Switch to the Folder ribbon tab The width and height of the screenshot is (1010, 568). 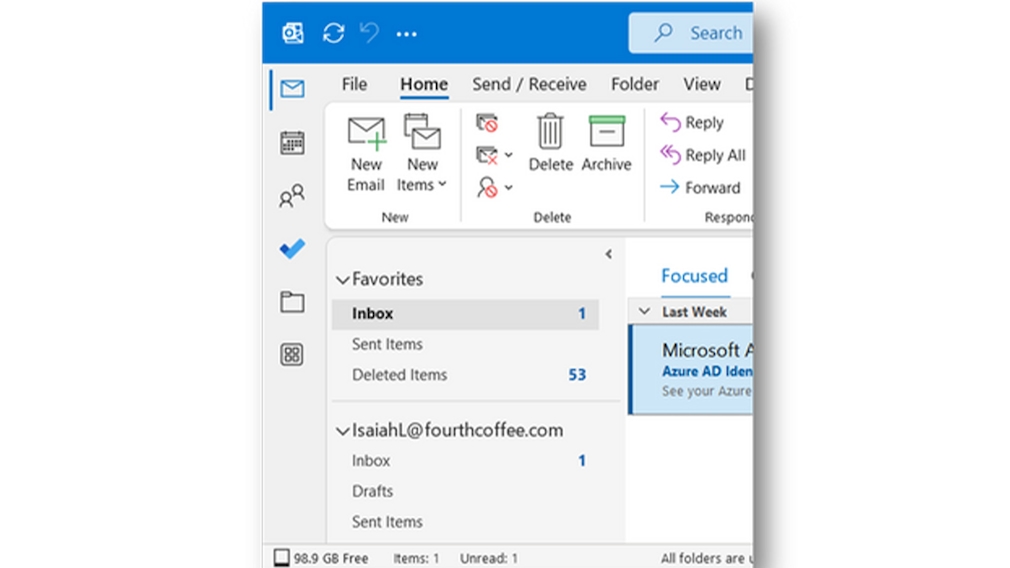[635, 84]
